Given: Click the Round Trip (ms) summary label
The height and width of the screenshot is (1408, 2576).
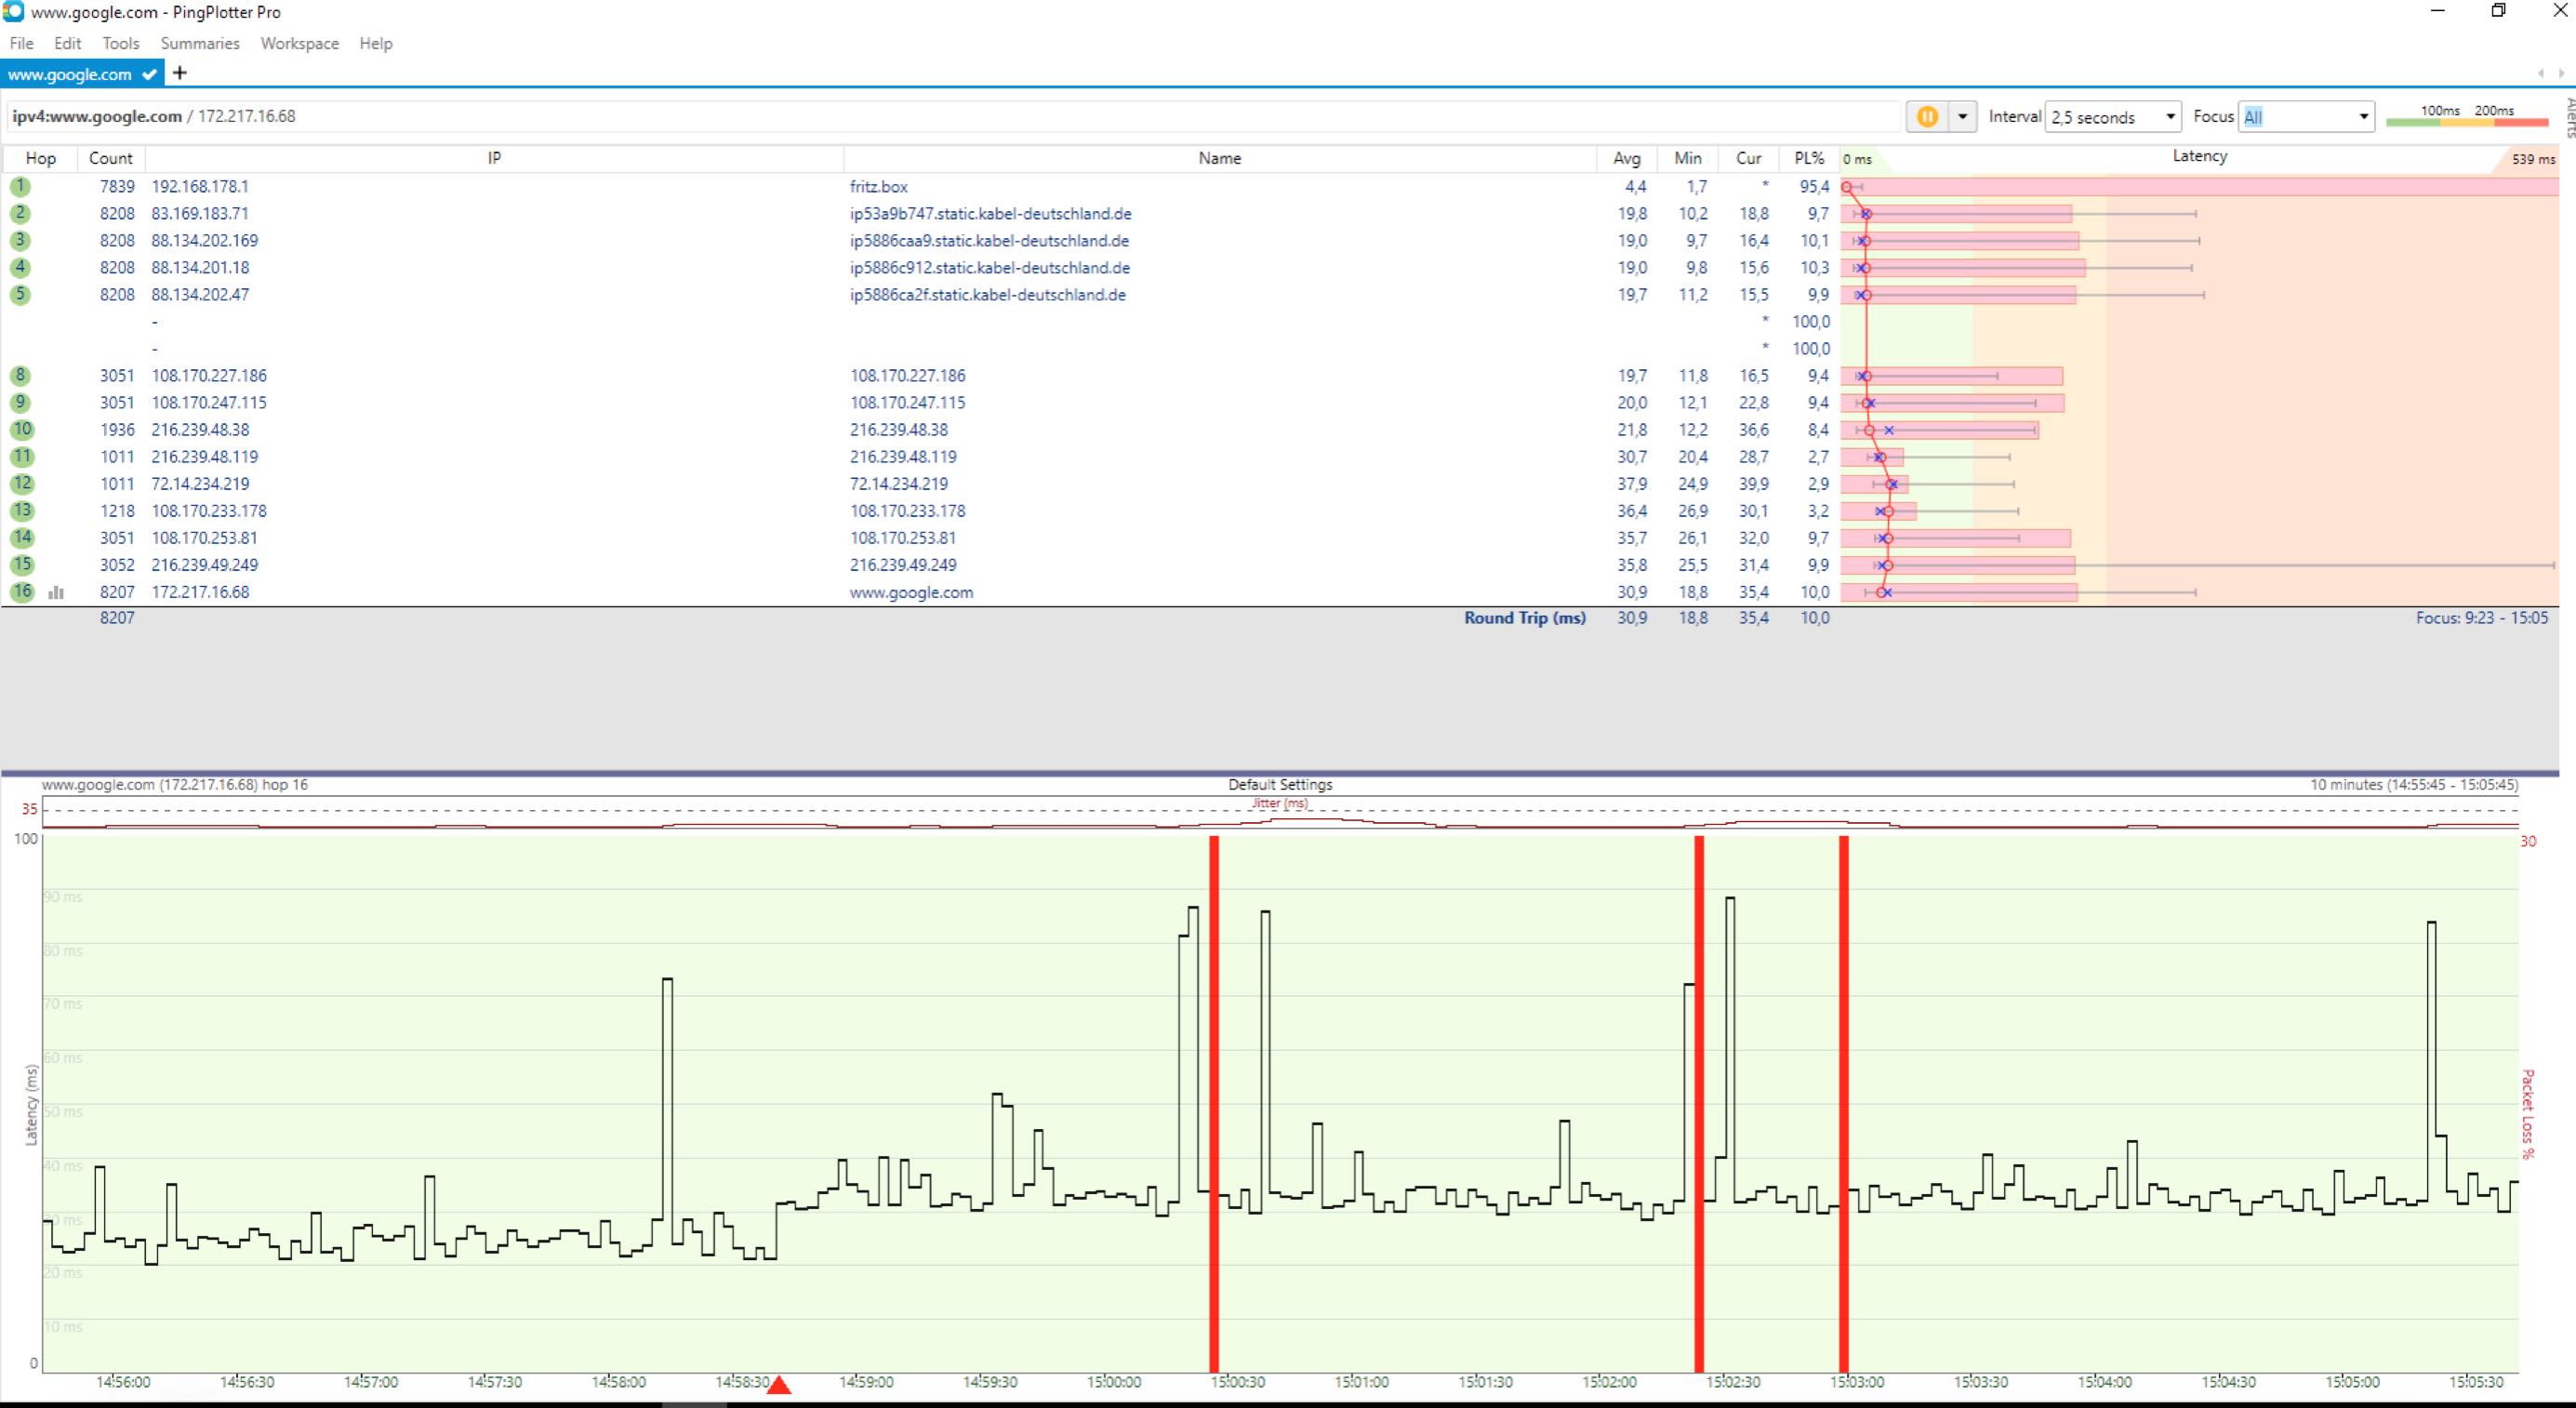Looking at the screenshot, I should coord(1525,617).
